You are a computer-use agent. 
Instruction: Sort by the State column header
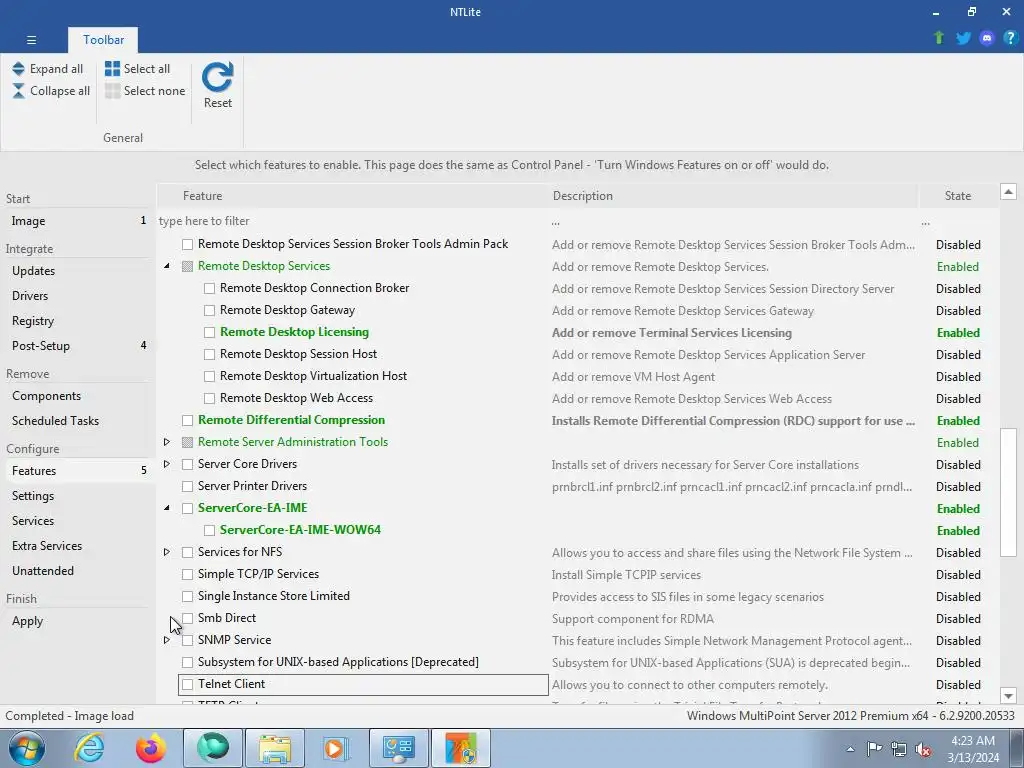(958, 196)
